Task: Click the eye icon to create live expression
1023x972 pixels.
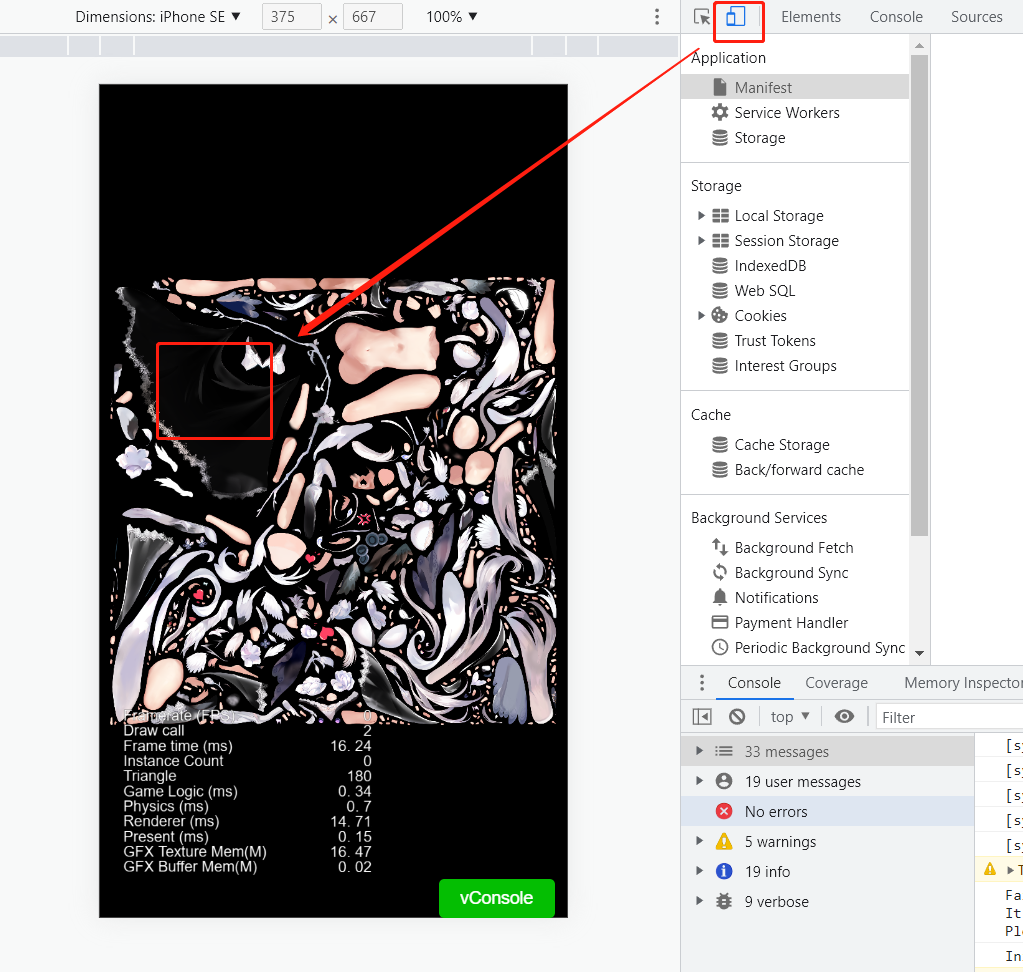Action: pos(844,716)
